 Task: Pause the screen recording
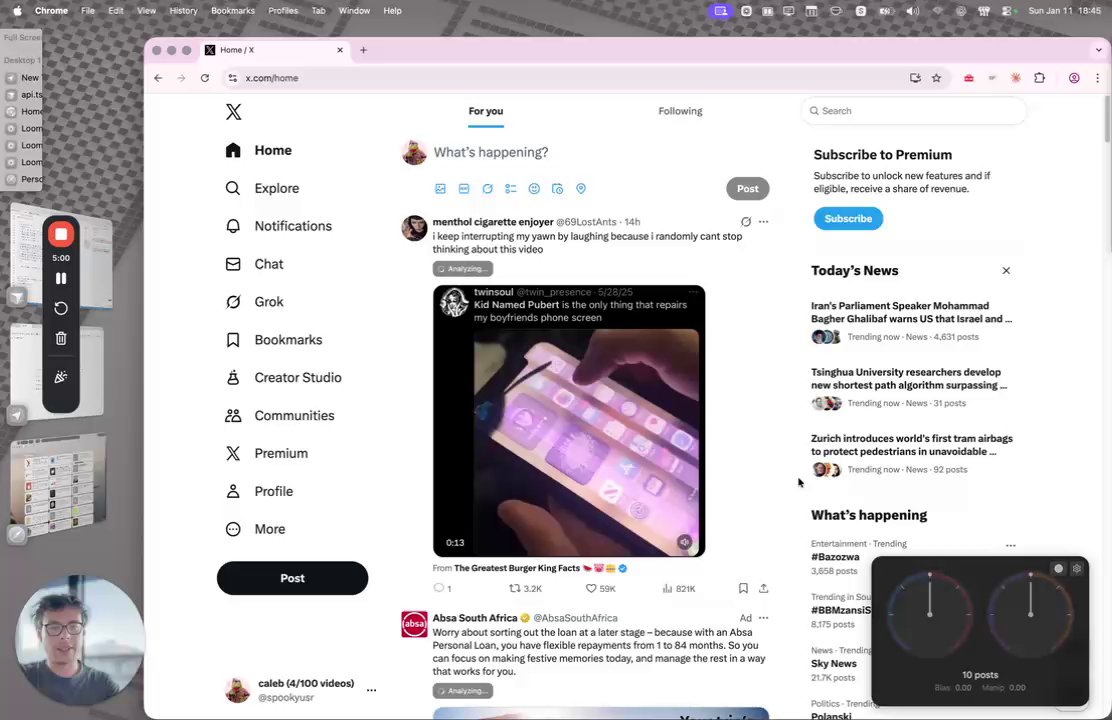coord(61,279)
